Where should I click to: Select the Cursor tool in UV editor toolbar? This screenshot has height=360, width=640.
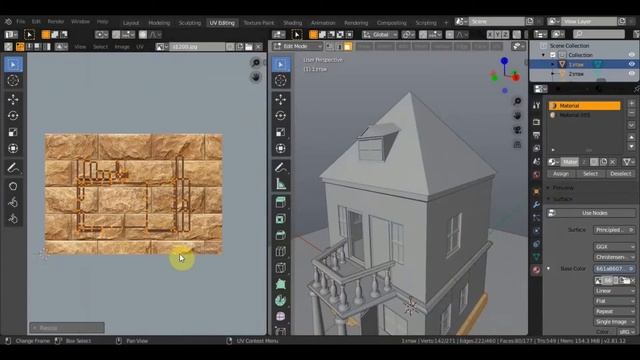coord(13,80)
